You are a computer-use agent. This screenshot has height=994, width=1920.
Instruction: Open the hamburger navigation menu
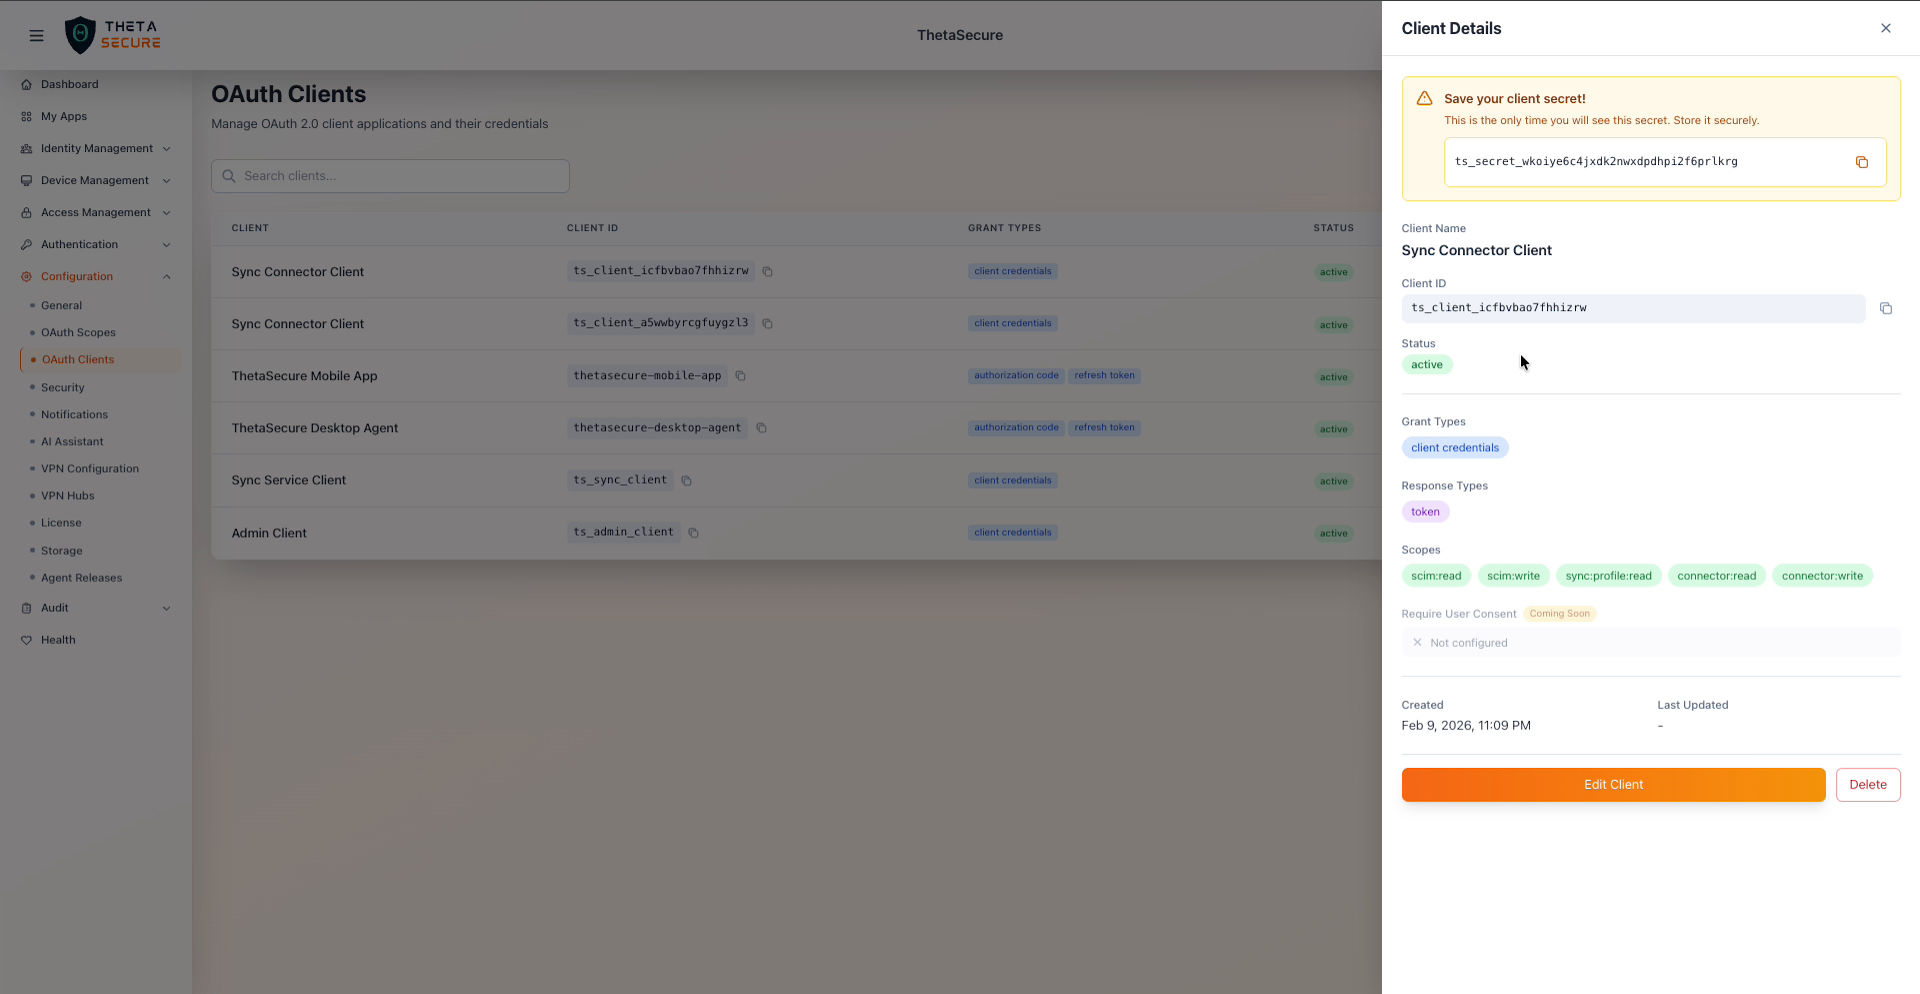point(36,35)
